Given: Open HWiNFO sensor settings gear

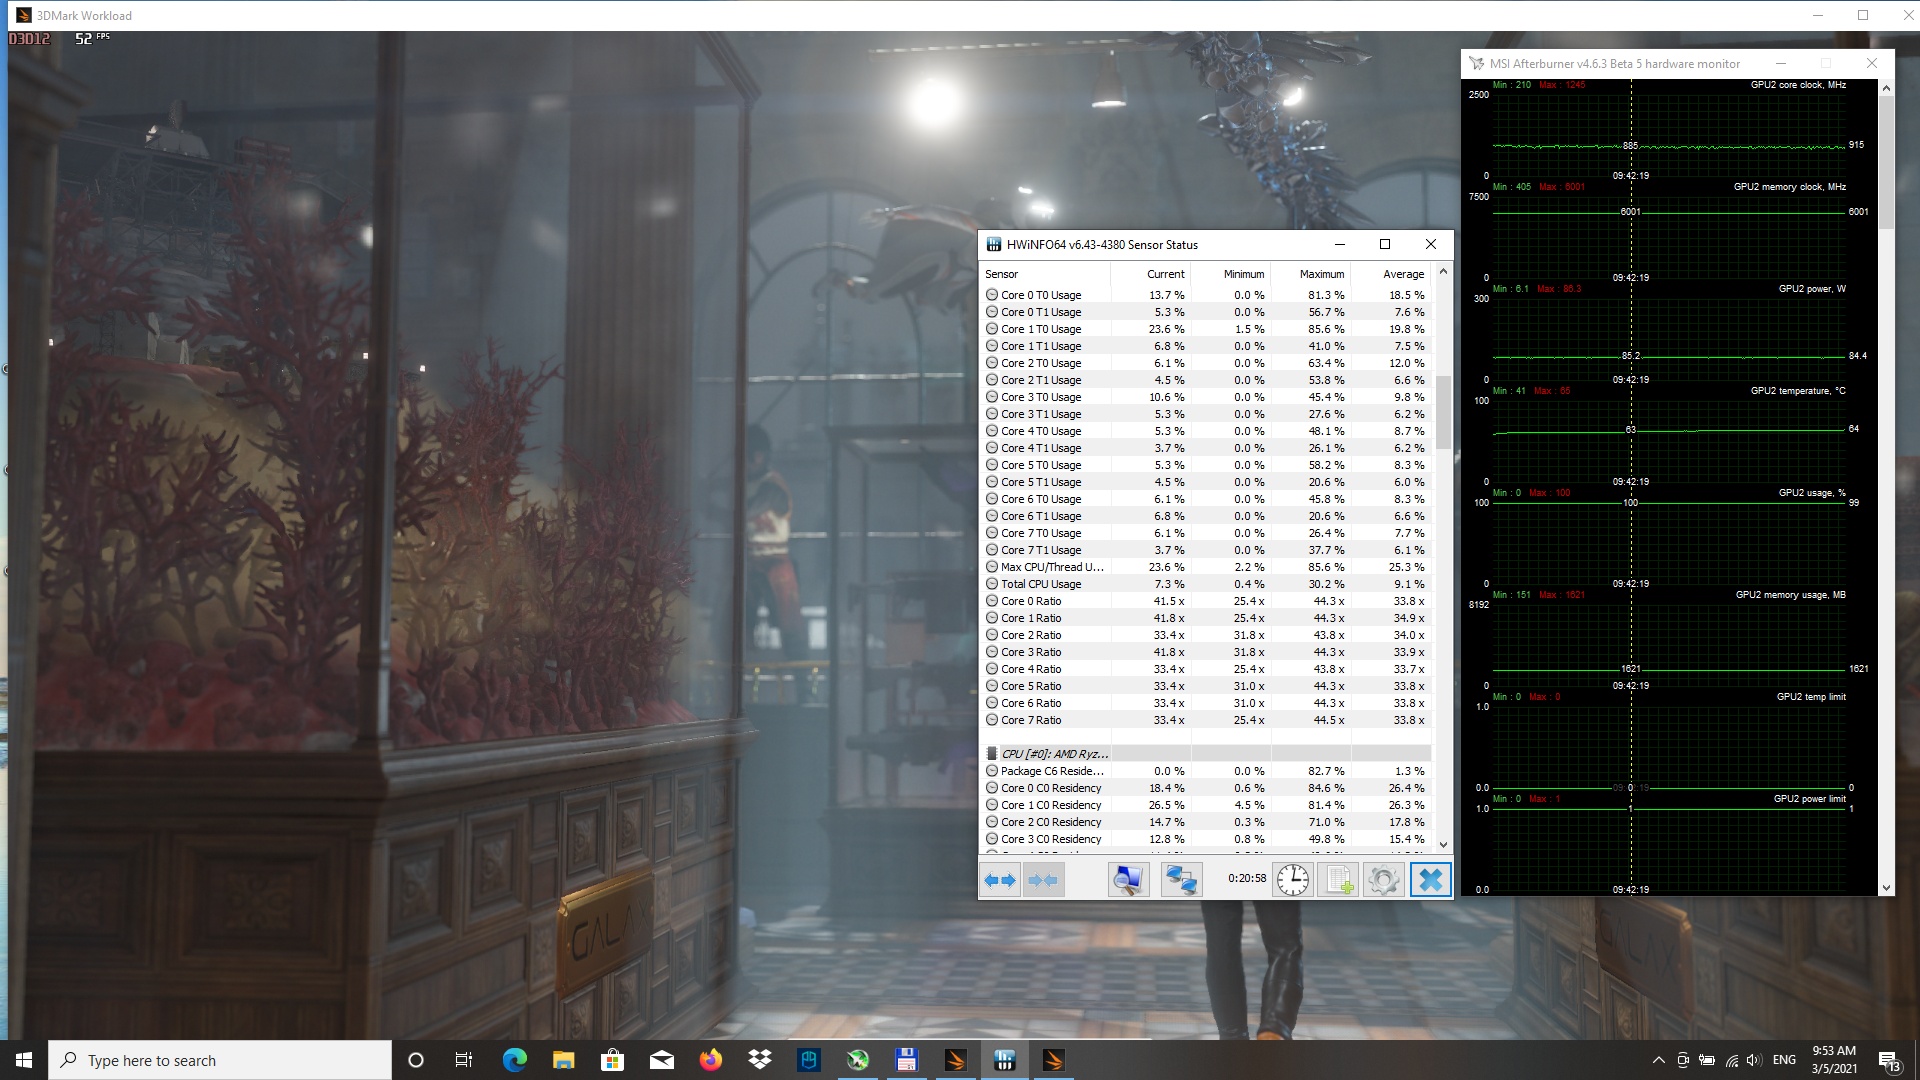Looking at the screenshot, I should [x=1384, y=880].
